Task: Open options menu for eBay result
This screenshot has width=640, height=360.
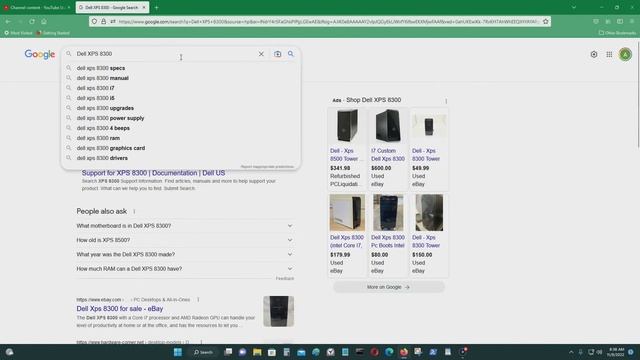Action: [x=198, y=300]
